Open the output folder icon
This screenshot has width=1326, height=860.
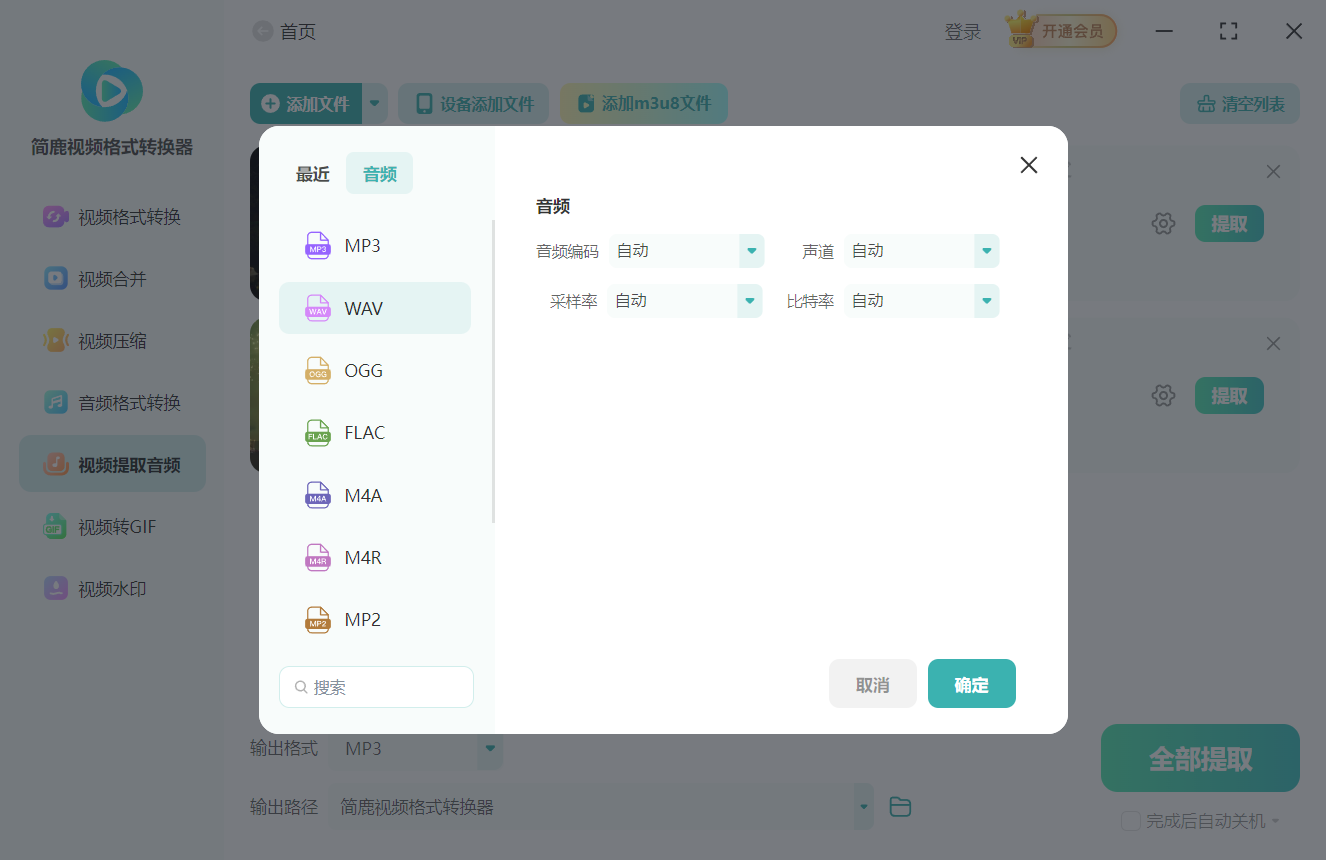tap(900, 807)
